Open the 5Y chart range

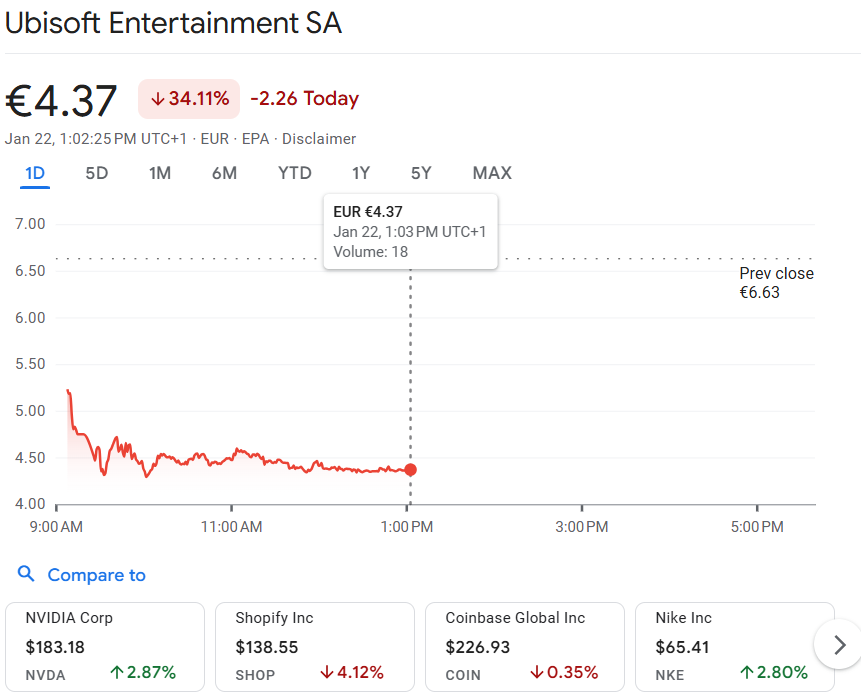(421, 173)
